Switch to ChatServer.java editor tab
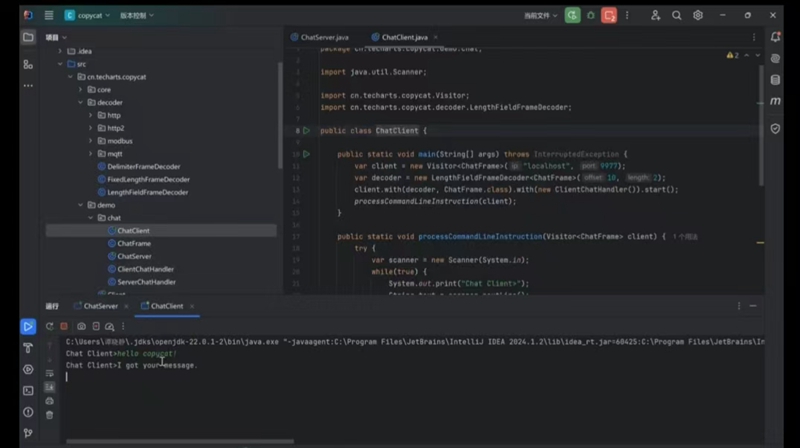 (320, 37)
